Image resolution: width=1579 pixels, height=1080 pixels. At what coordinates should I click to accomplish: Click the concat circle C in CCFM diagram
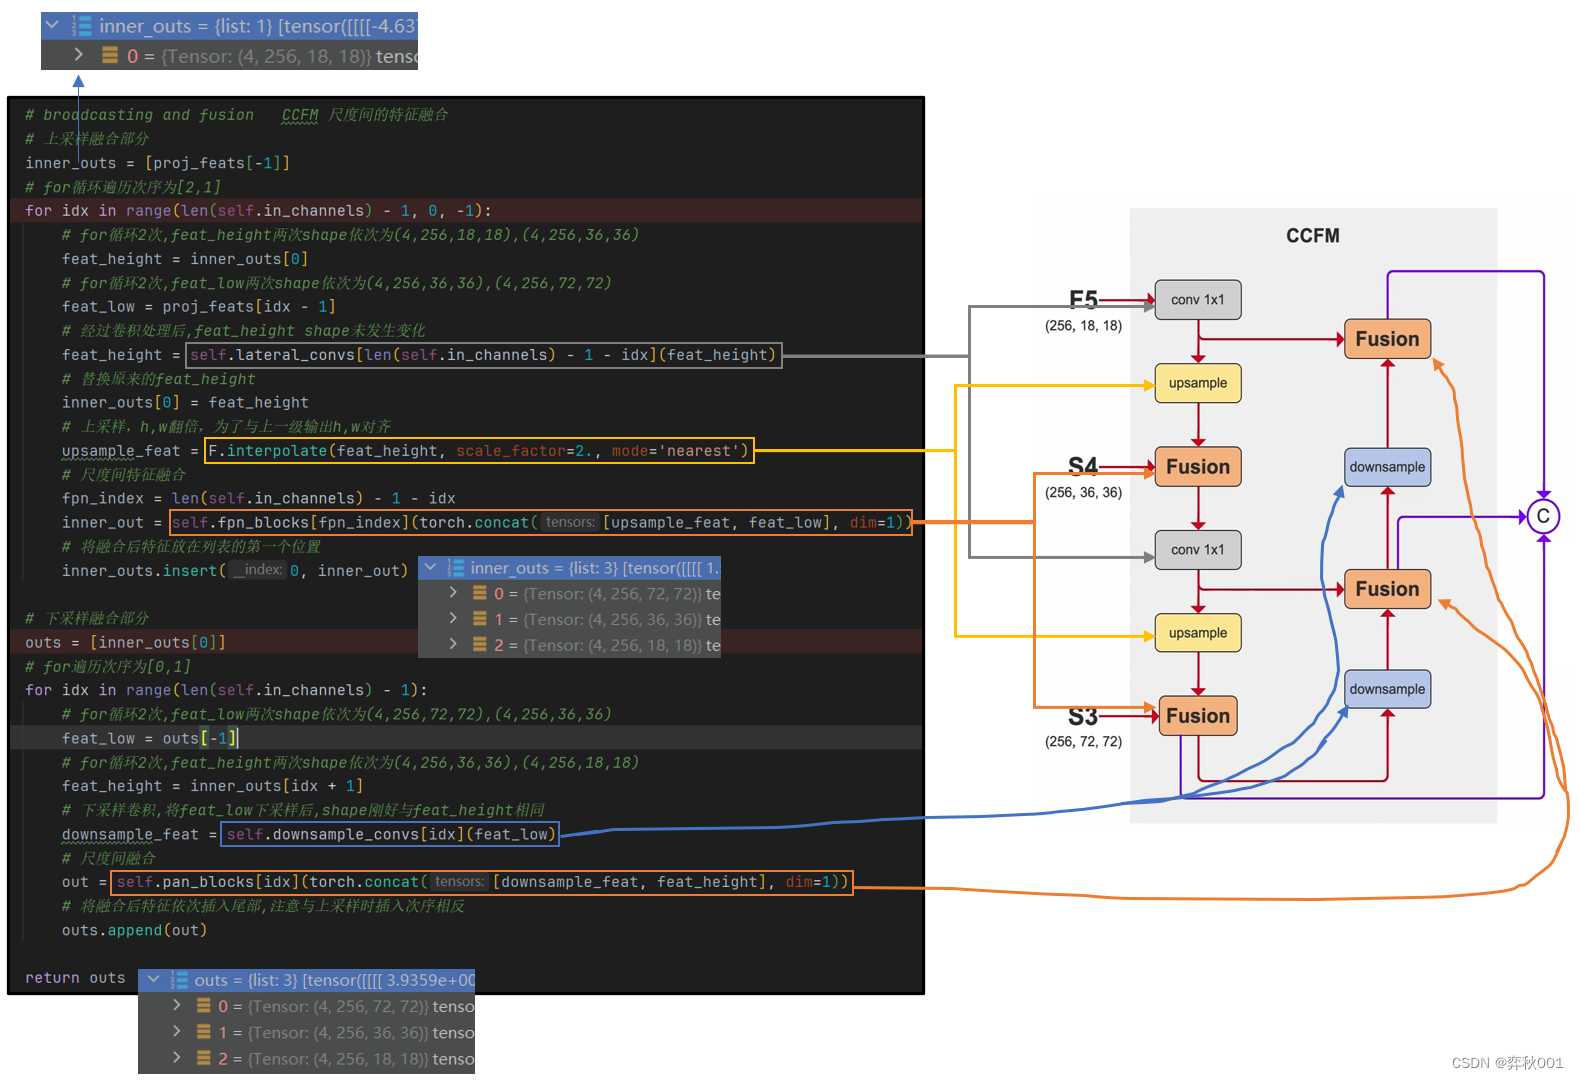click(1543, 516)
